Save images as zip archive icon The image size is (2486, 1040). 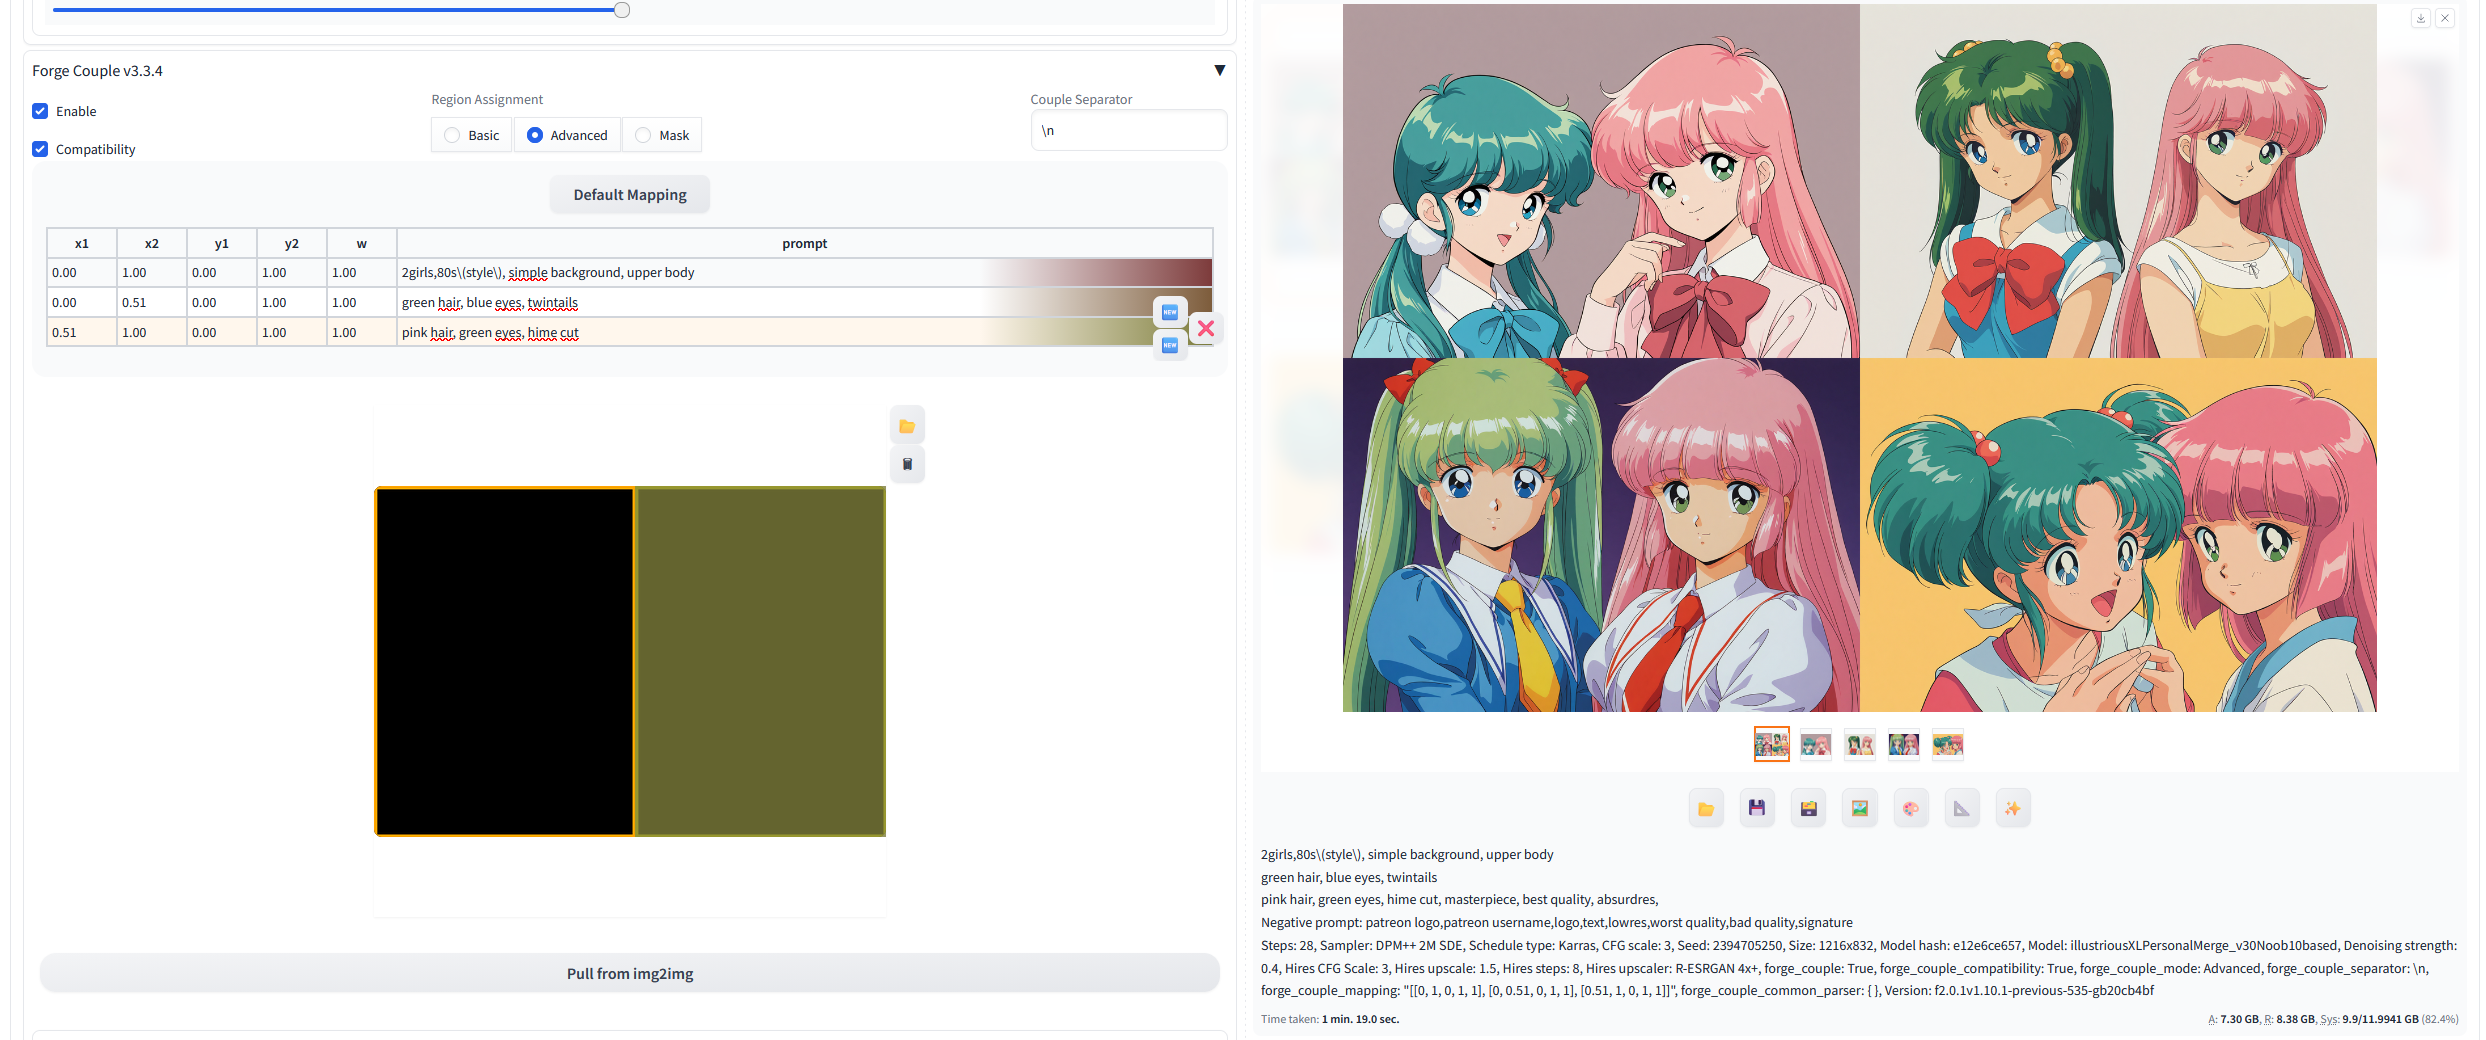click(x=1809, y=809)
